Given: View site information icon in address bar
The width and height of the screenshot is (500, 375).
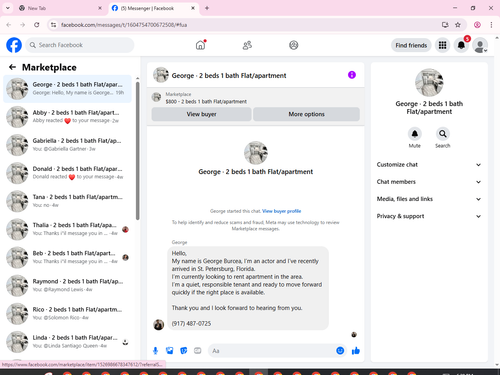Looking at the screenshot, I should pos(53,25).
